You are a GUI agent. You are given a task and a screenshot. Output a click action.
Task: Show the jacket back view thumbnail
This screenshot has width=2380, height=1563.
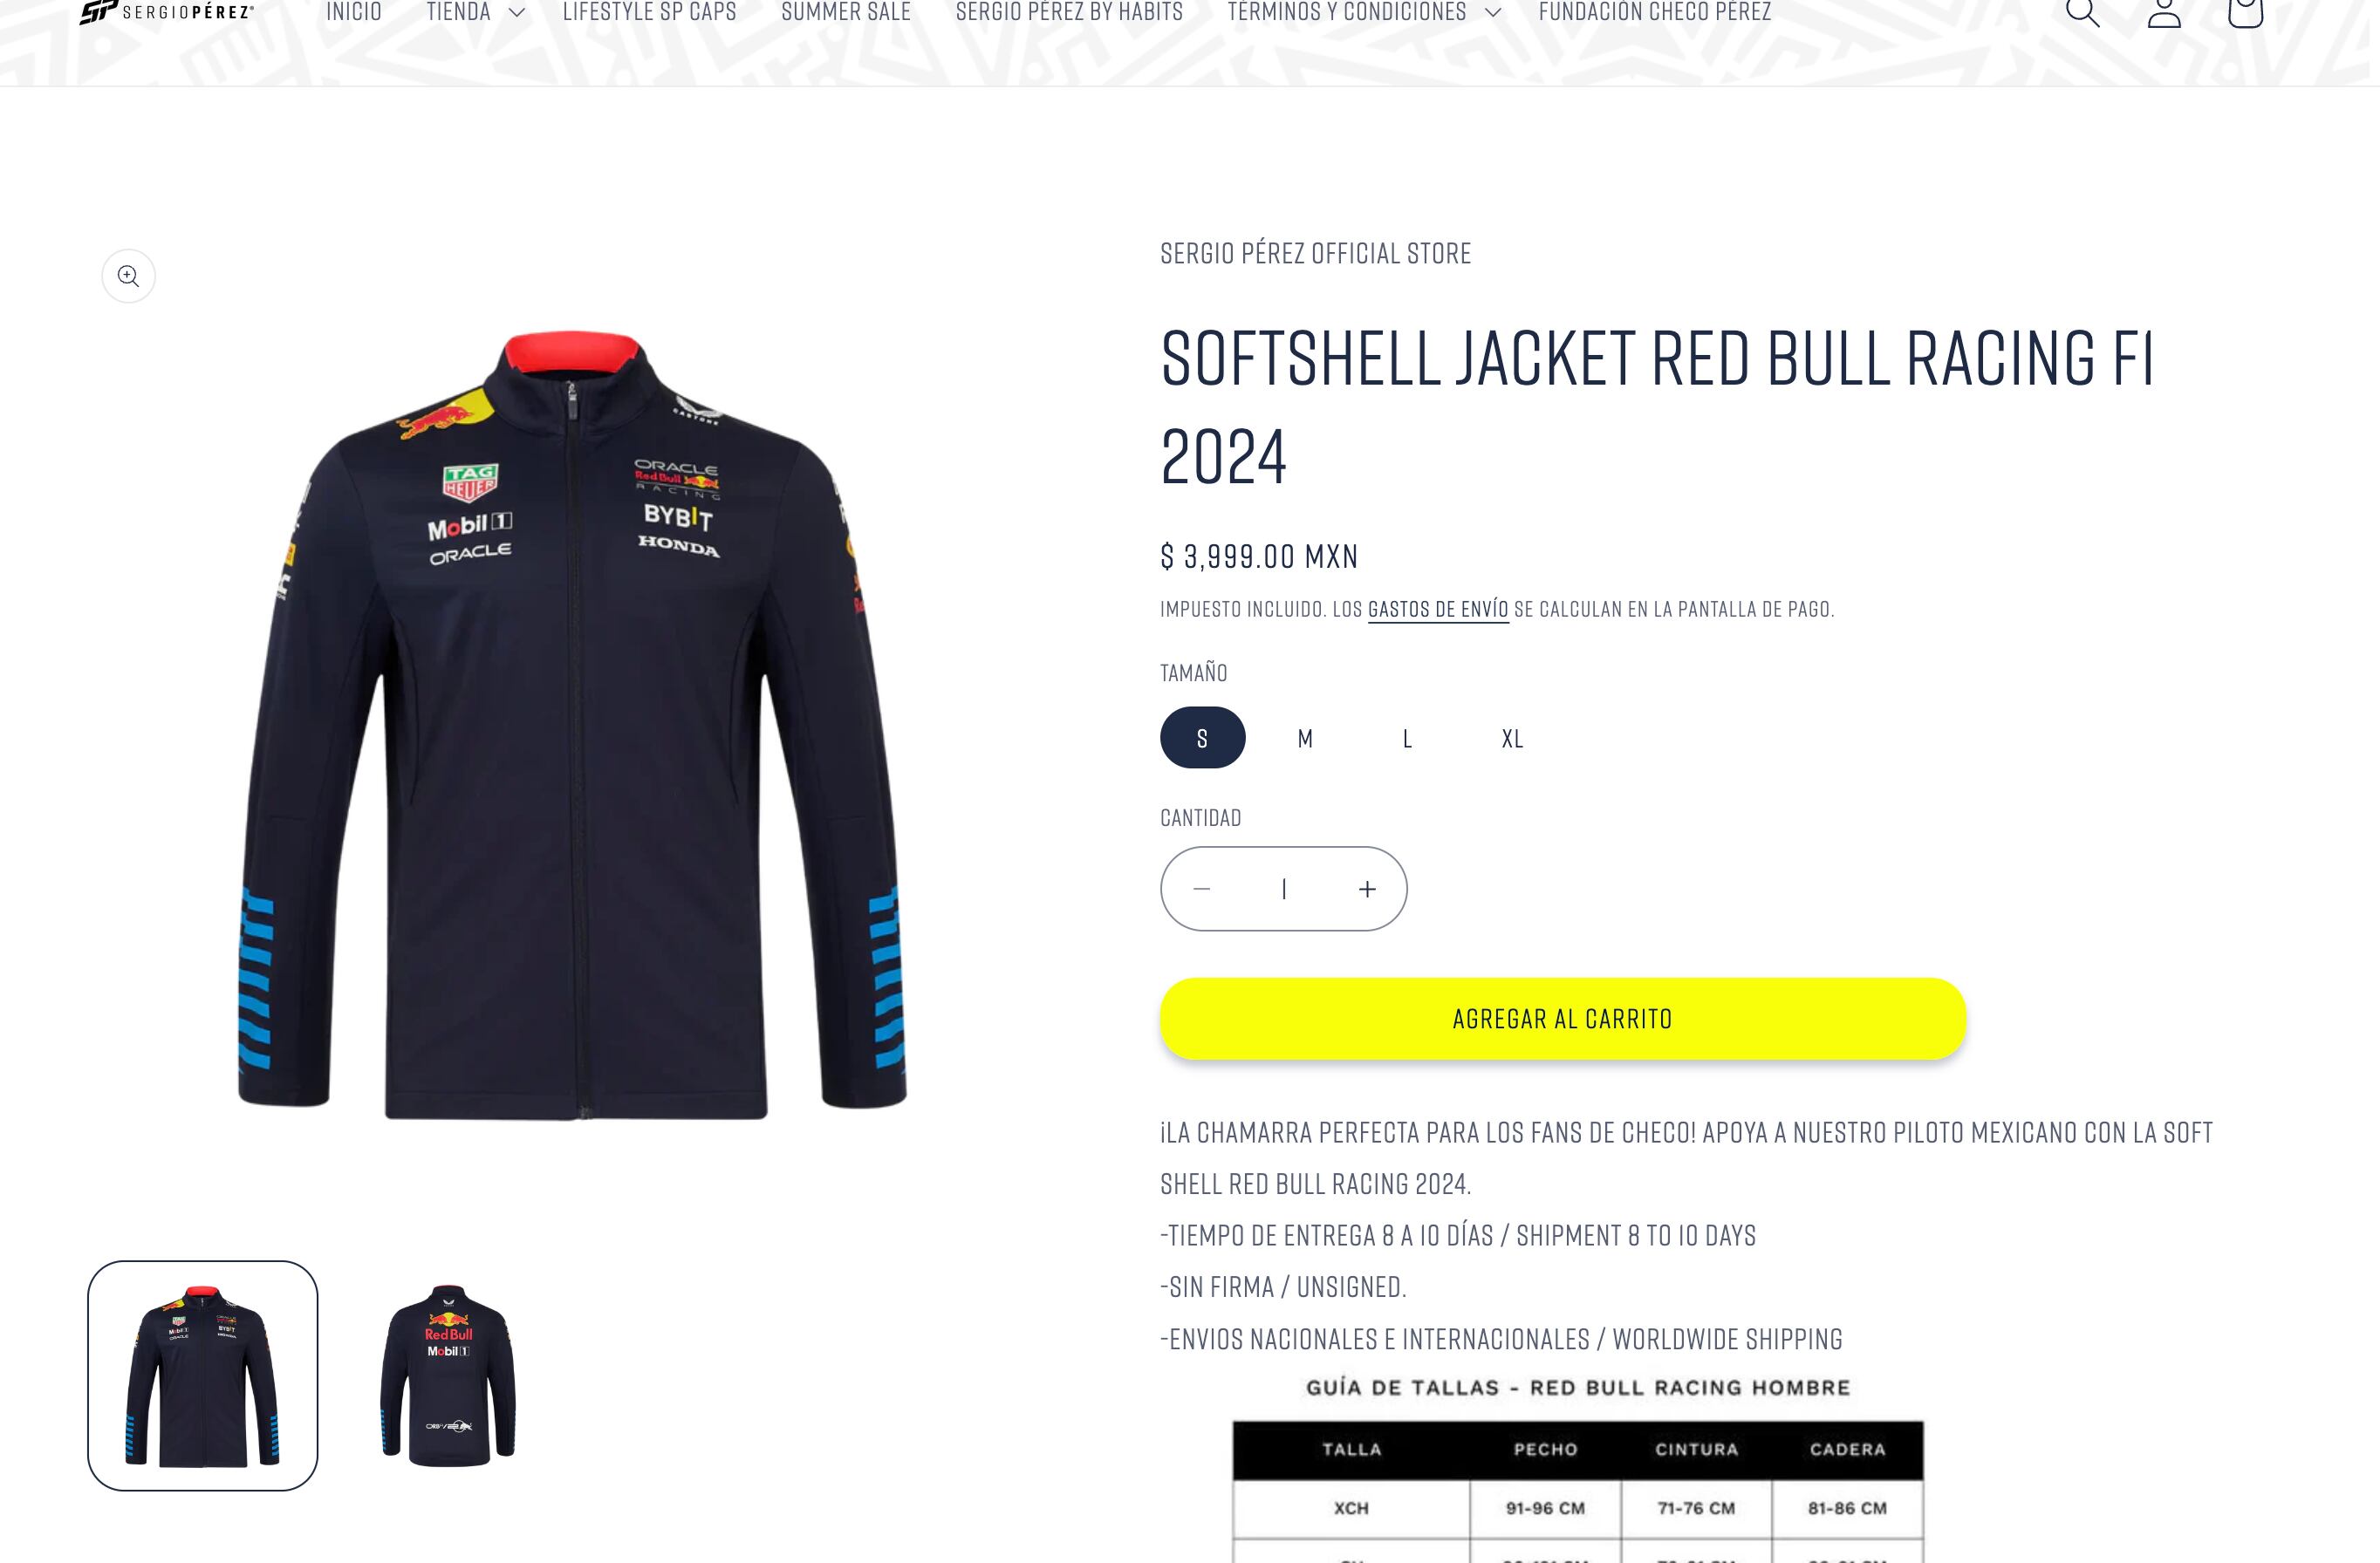pos(448,1376)
